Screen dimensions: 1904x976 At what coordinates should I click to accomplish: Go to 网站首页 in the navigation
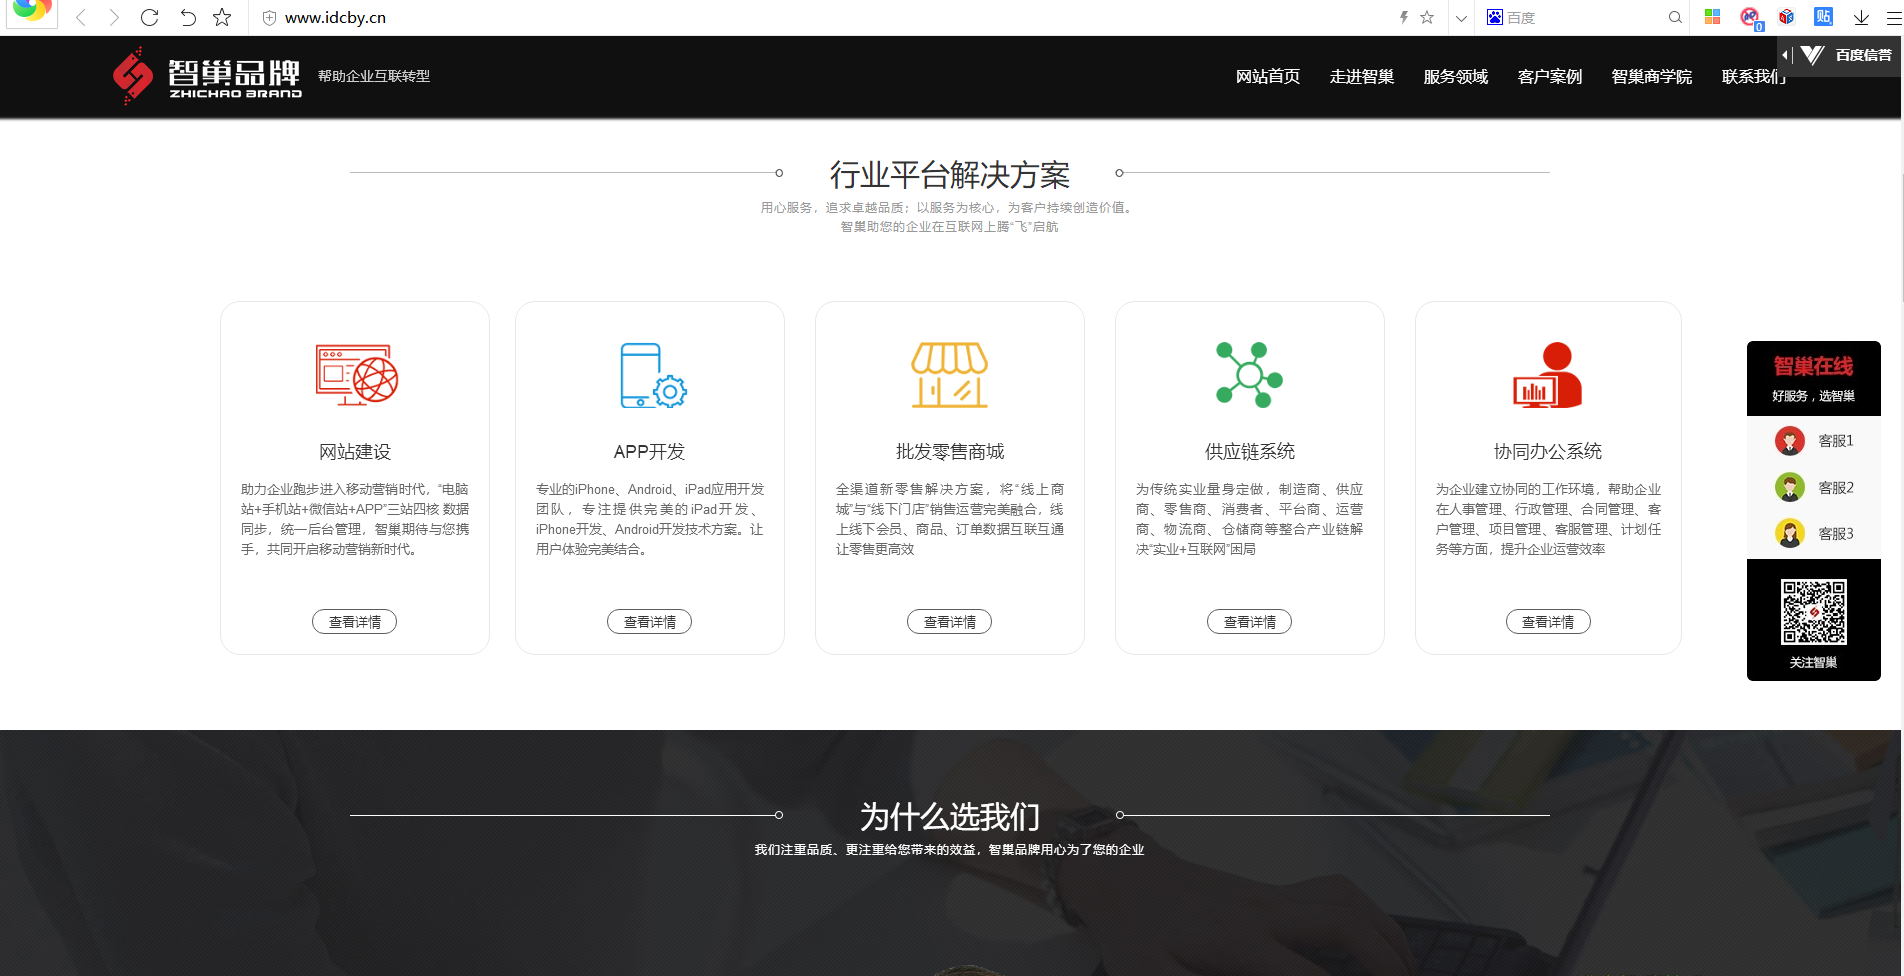(1267, 76)
